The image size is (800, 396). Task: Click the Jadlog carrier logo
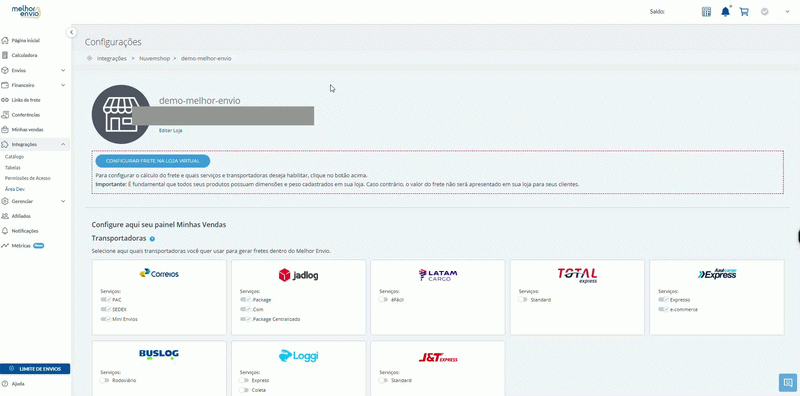tap(298, 275)
